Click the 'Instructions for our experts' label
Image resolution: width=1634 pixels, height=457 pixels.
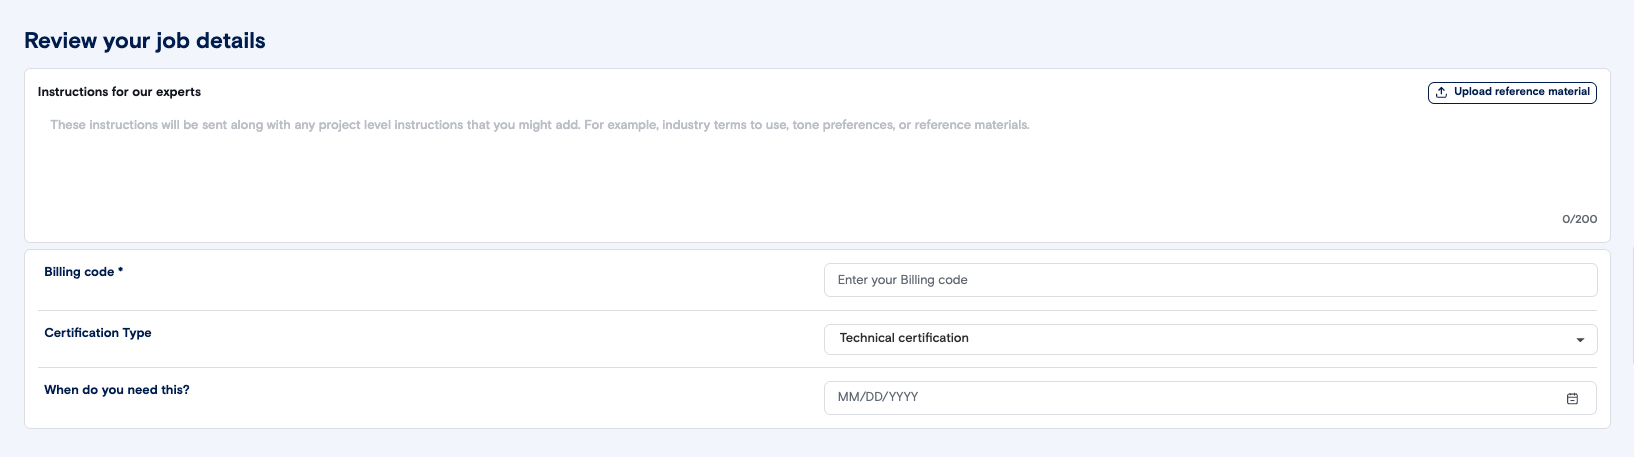119,92
